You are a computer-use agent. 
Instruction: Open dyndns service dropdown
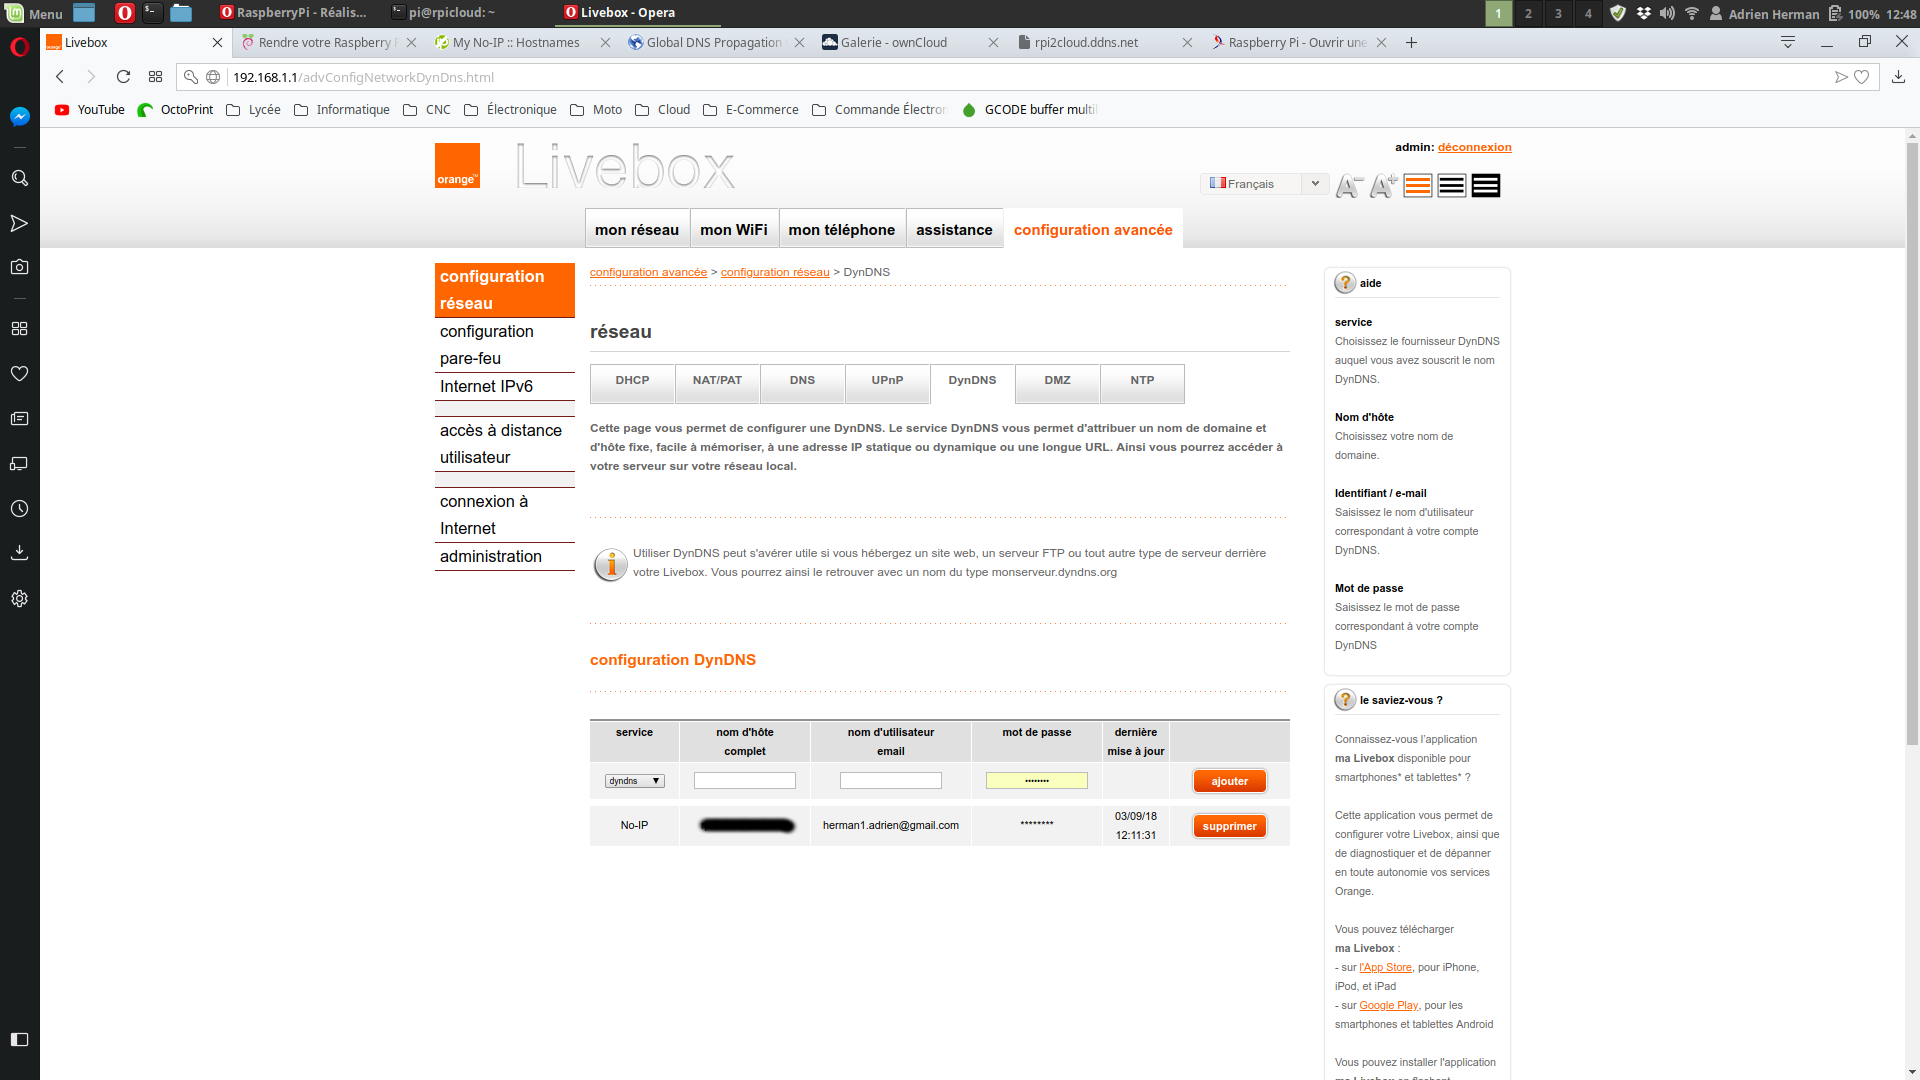point(634,781)
